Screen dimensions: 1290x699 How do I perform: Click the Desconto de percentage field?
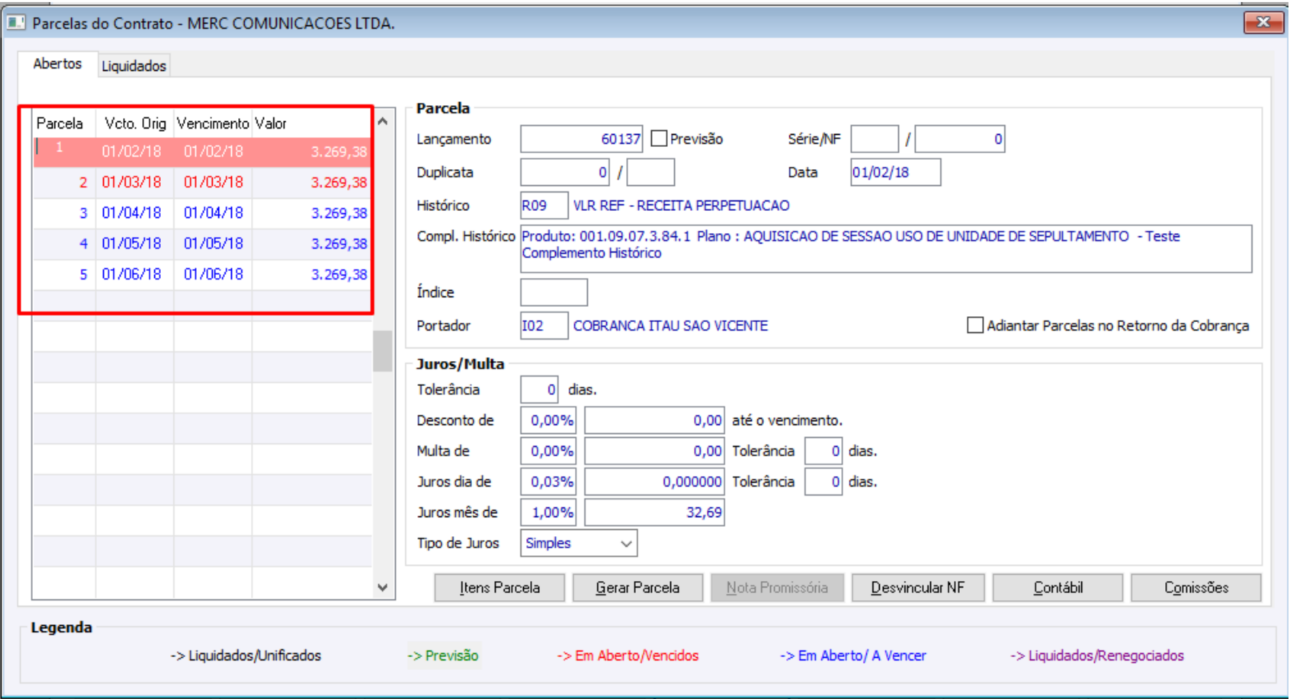pyautogui.click(x=549, y=421)
